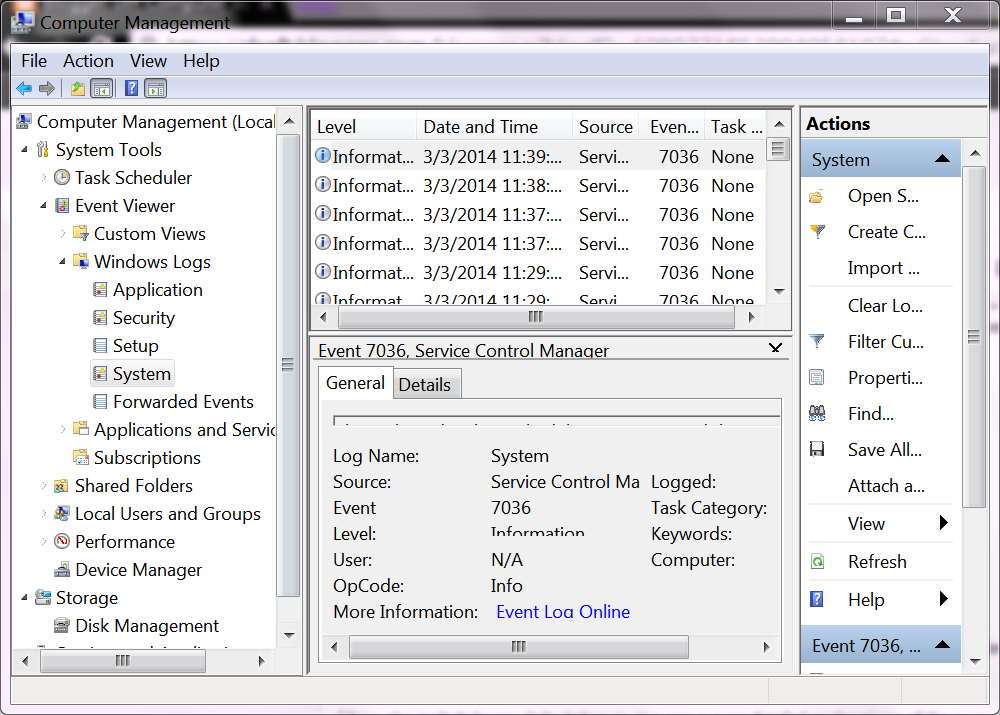Click the Device Manager icon in tree
This screenshot has width=1000, height=715.
(62, 570)
